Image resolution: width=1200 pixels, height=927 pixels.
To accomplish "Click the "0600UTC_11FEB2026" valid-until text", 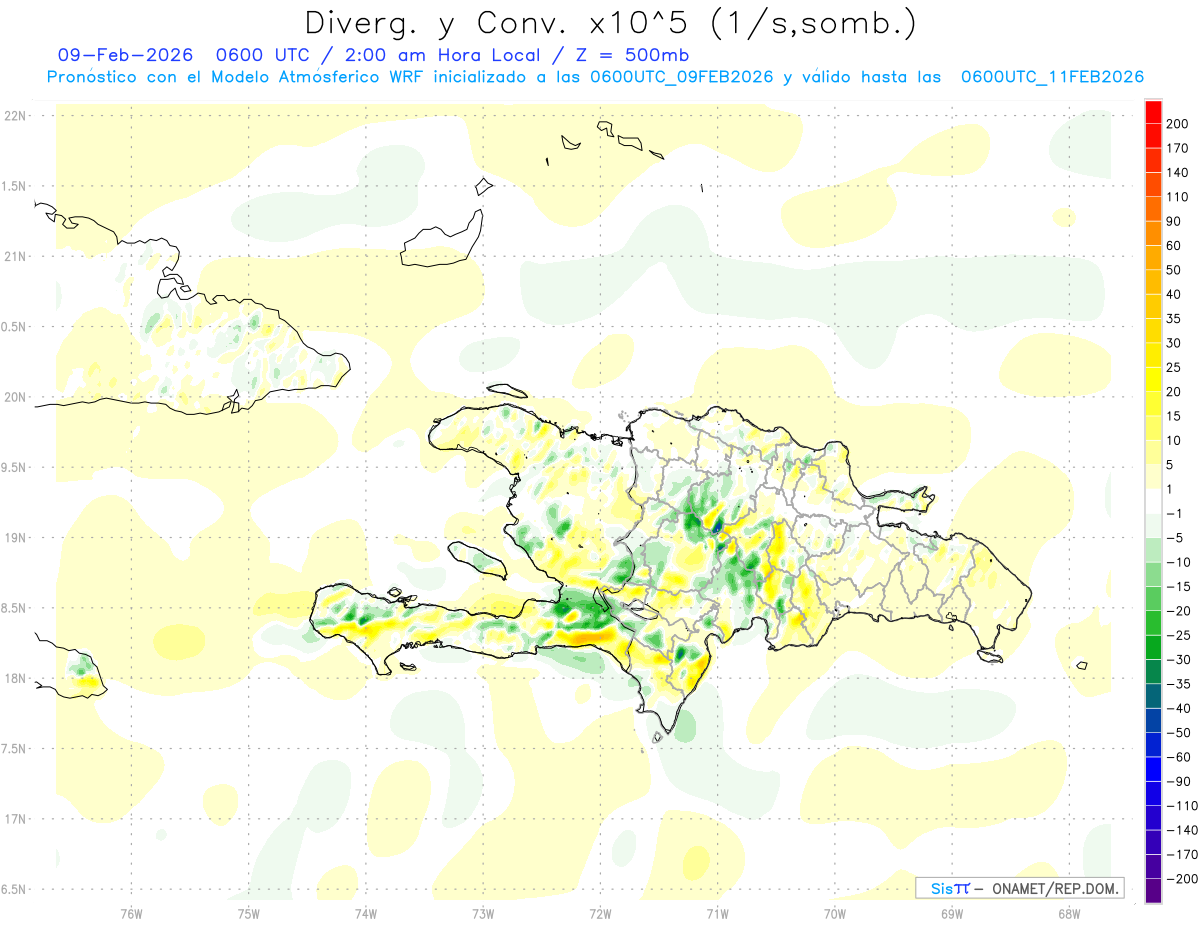I will [1052, 77].
